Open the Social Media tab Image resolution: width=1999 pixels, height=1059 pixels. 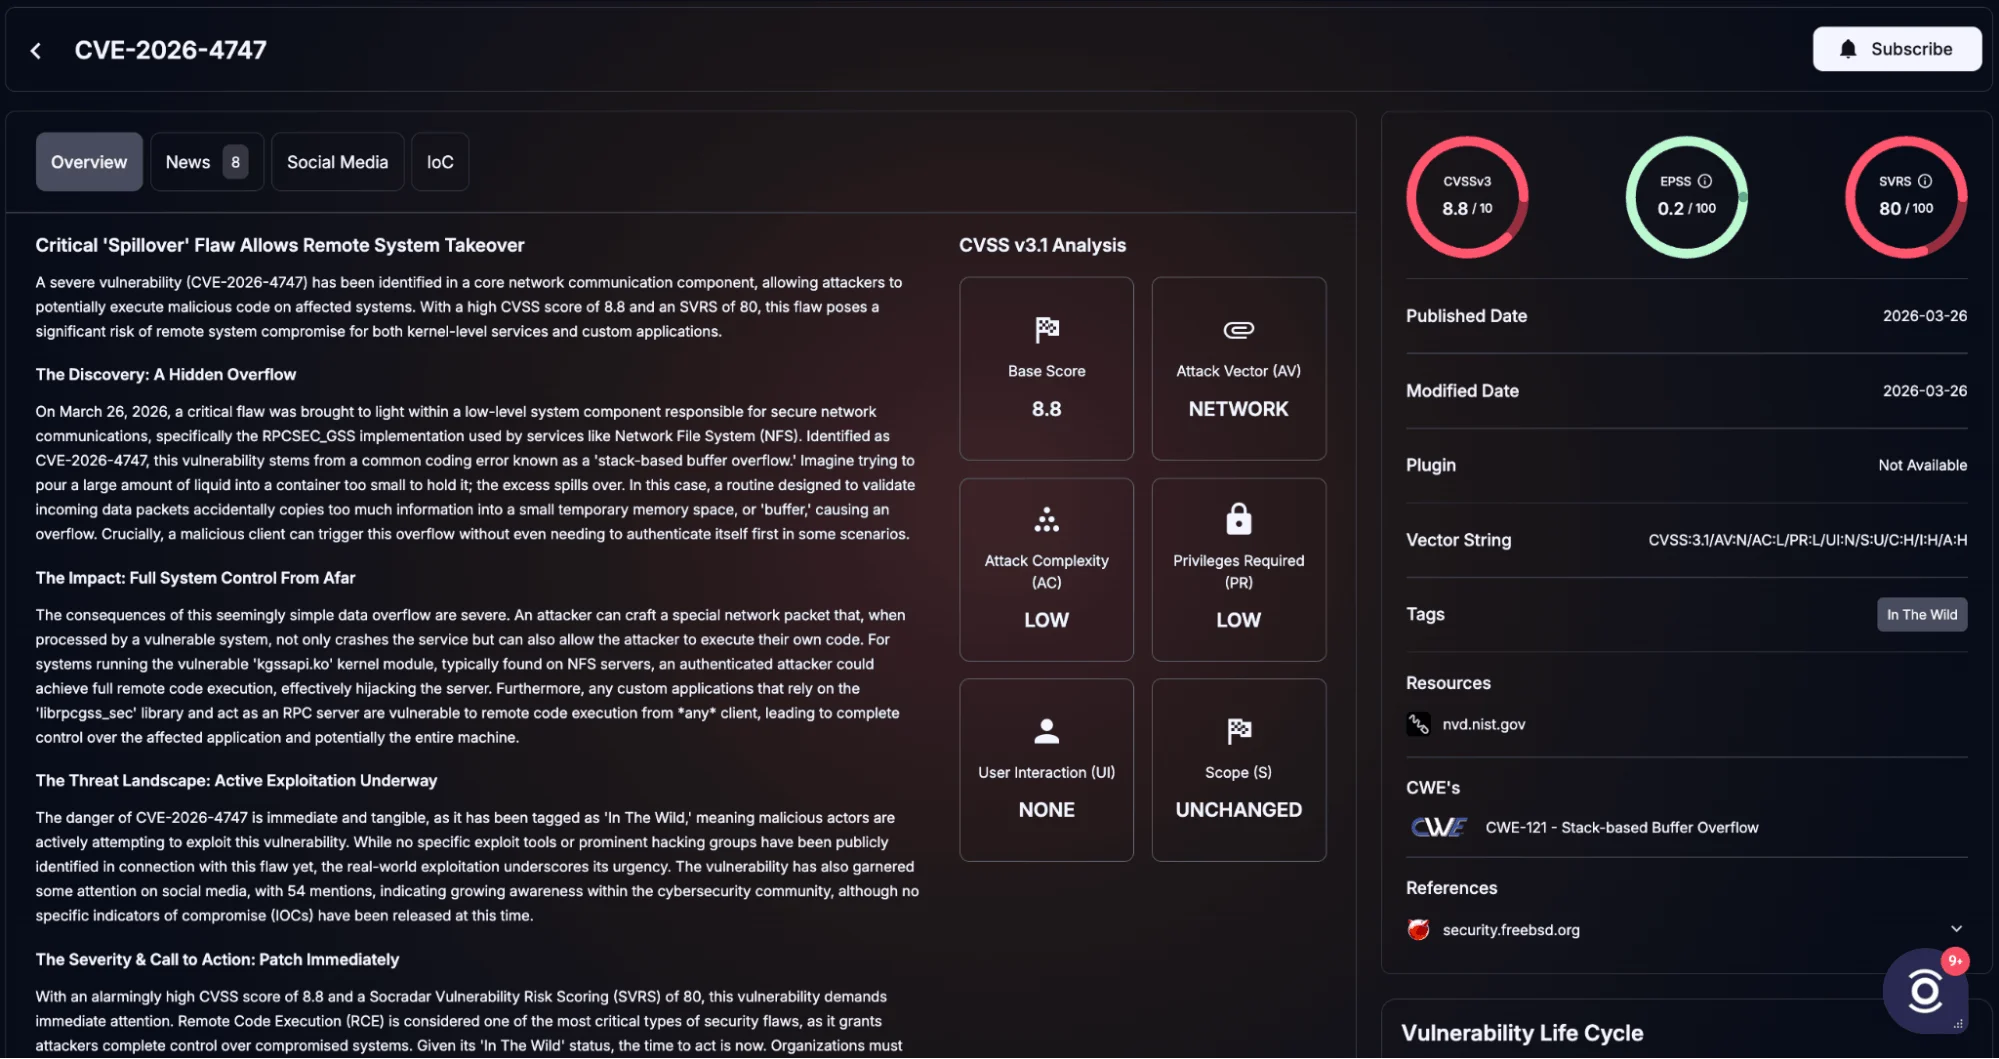click(x=337, y=162)
